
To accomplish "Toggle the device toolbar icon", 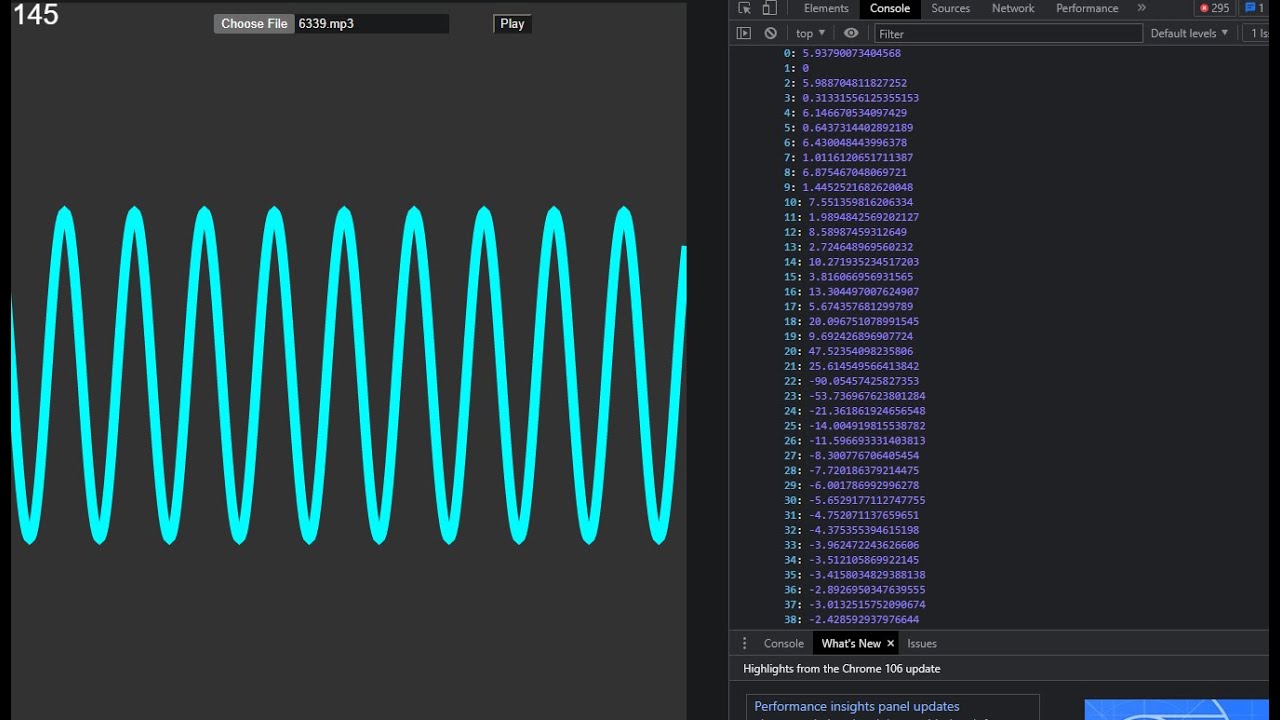I will pyautogui.click(x=769, y=8).
